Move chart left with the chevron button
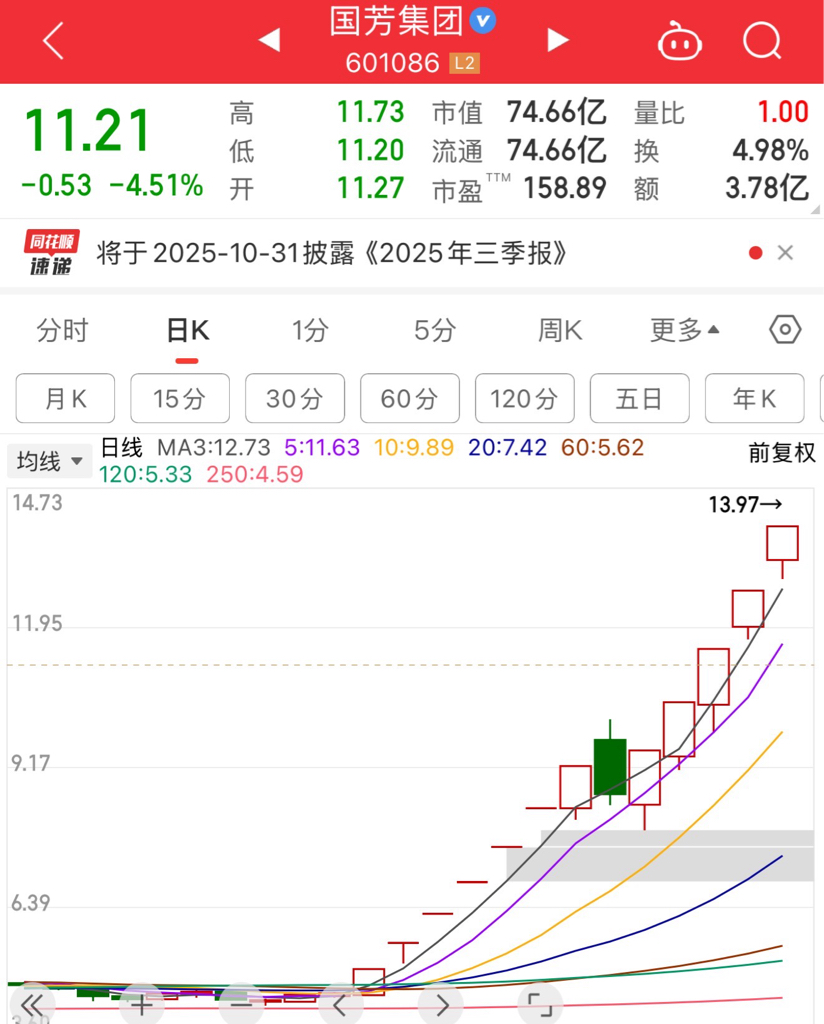824x1024 pixels. (x=340, y=1005)
